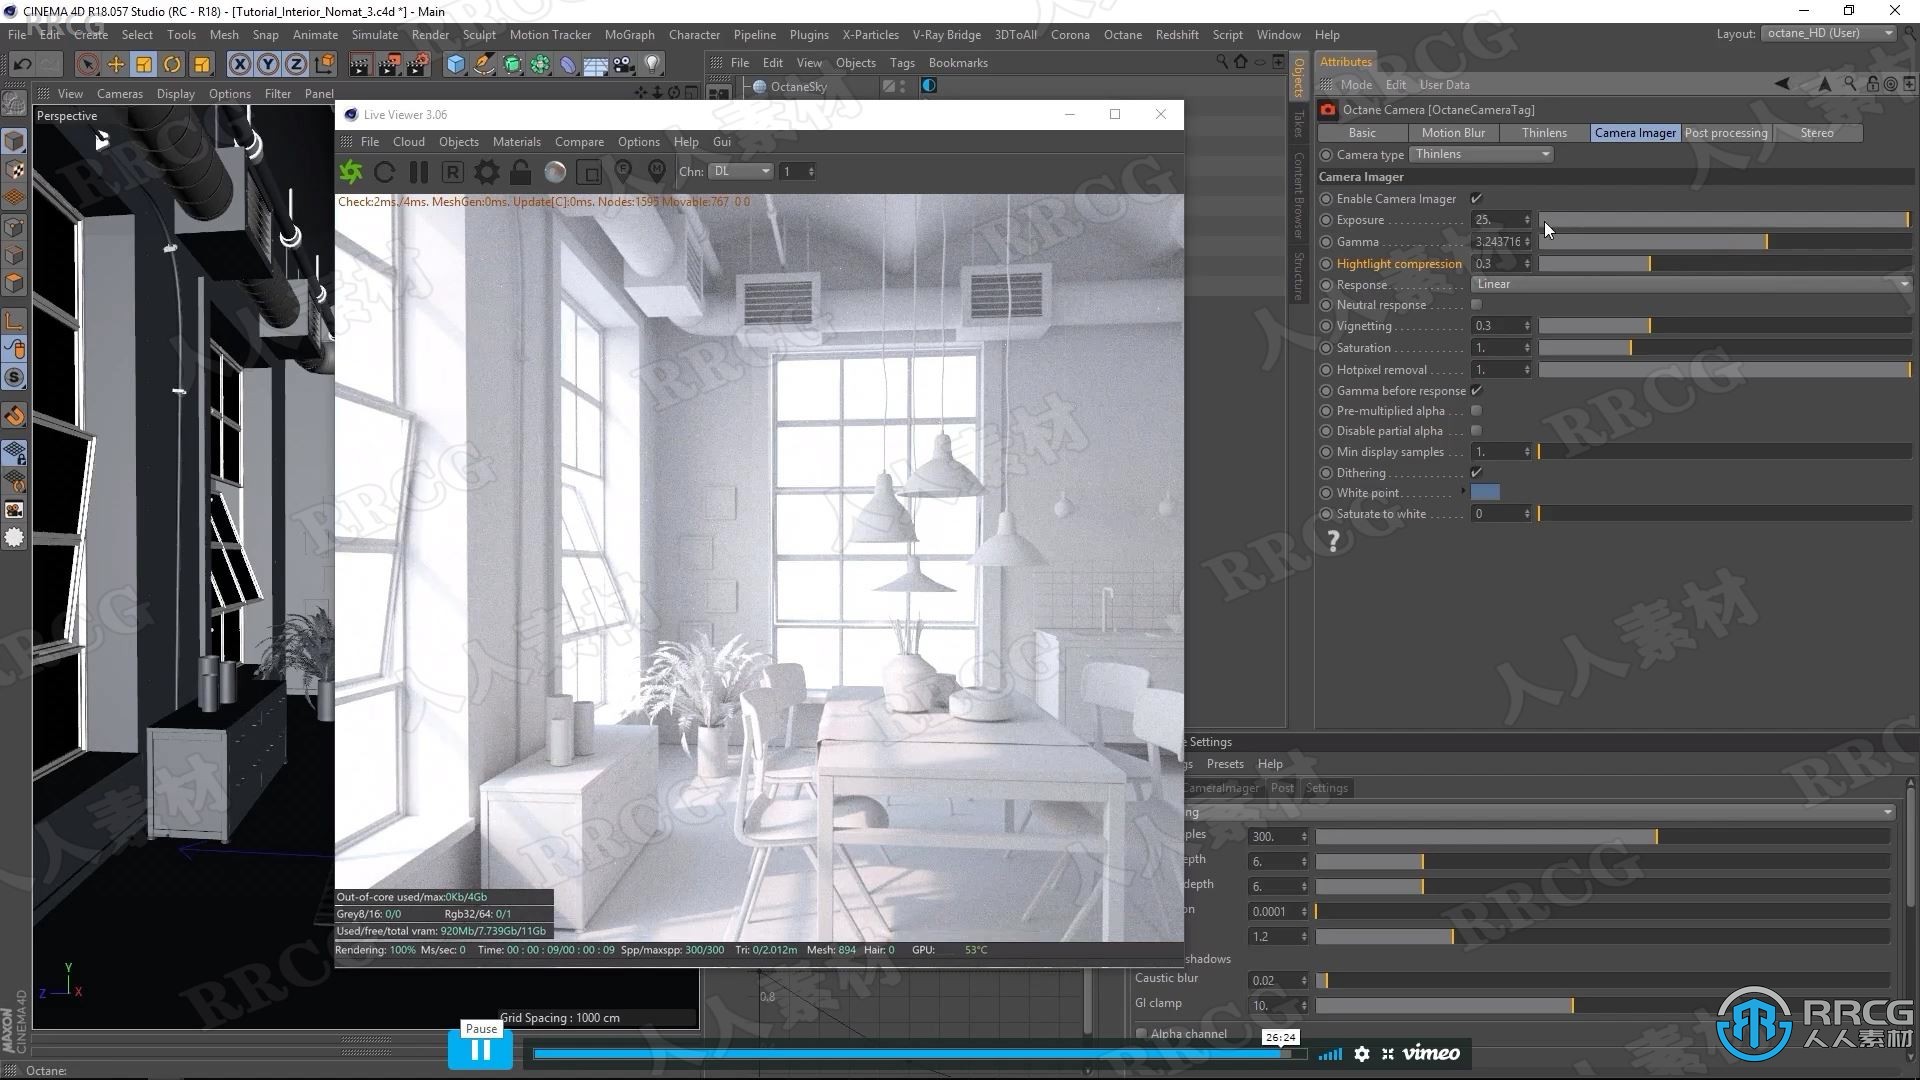Toggle Z axis lock
1920x1080 pixels.
point(296,64)
